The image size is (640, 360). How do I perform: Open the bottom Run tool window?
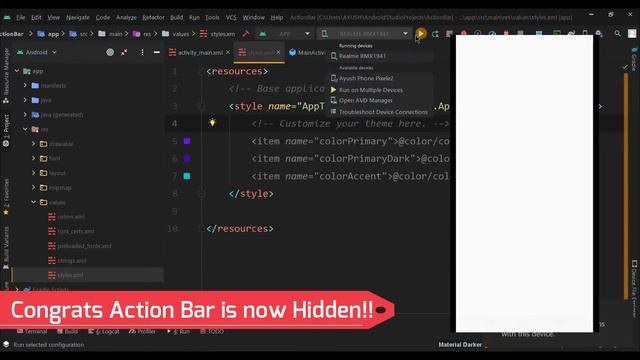(178, 331)
